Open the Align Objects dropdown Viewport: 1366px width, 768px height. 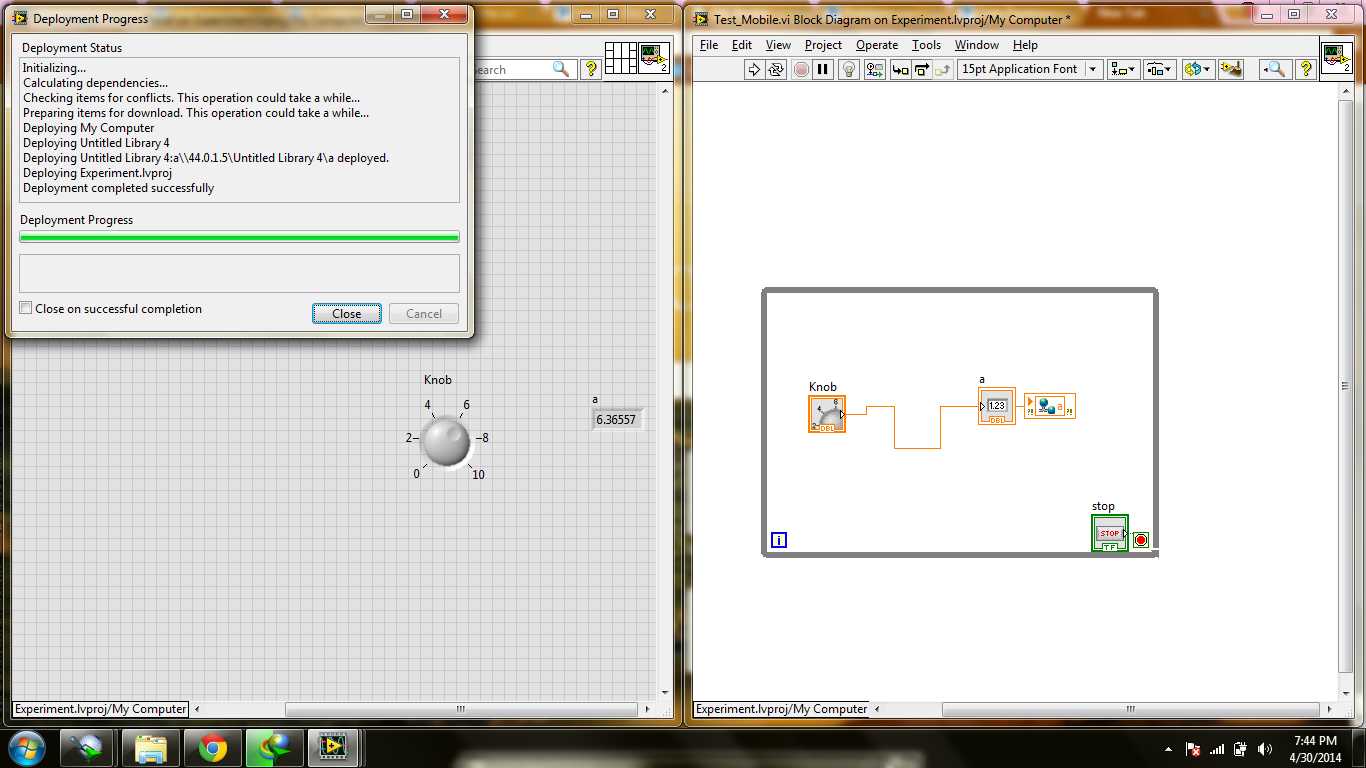(x=1124, y=69)
